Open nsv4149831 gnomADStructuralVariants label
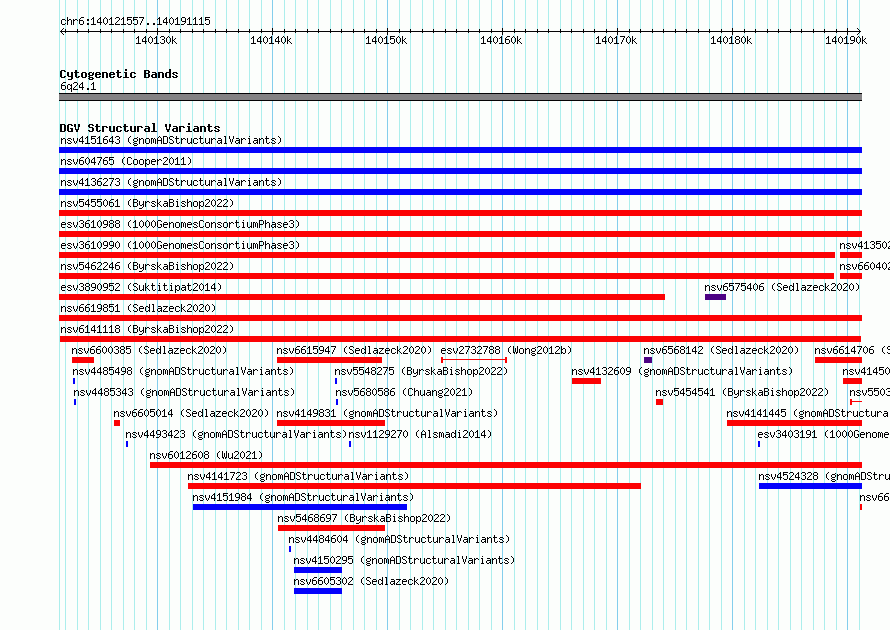The width and height of the screenshot is (890, 630). (387, 413)
